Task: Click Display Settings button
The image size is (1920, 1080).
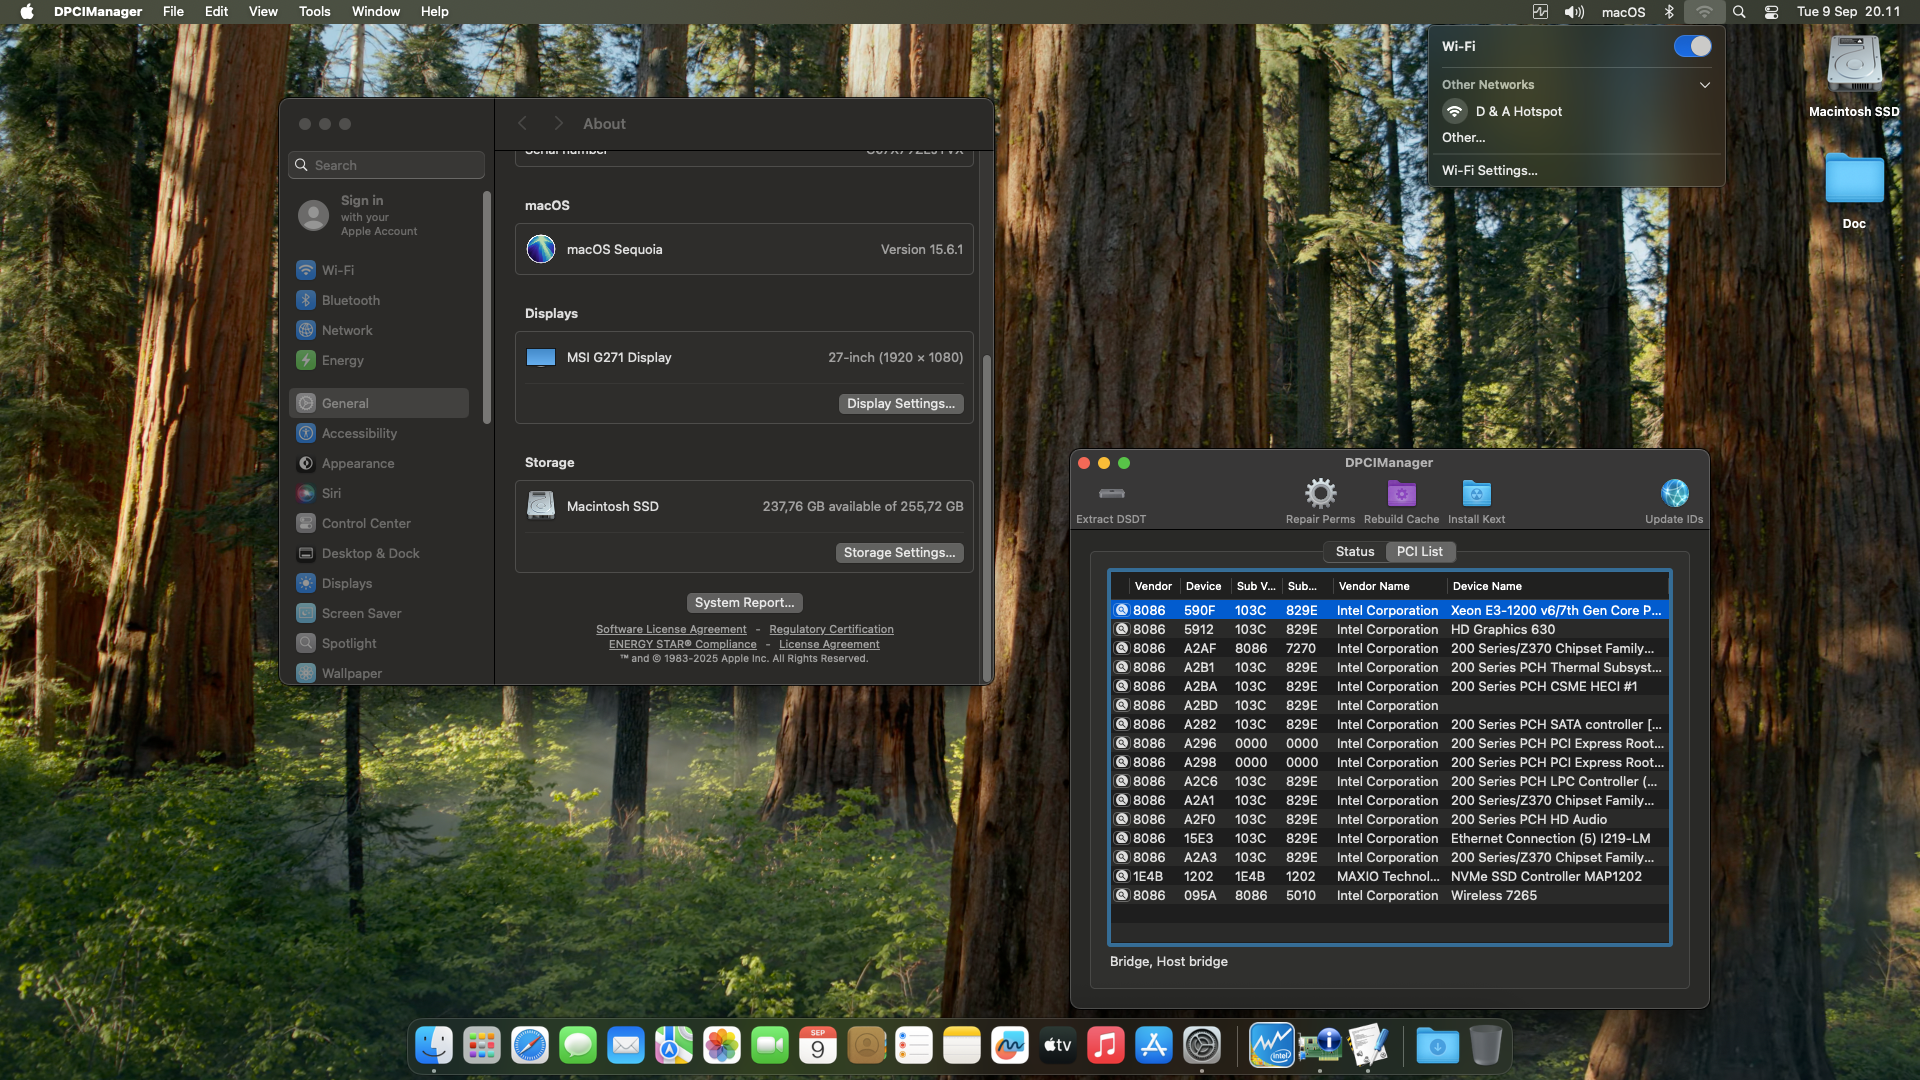Action: pos(901,404)
